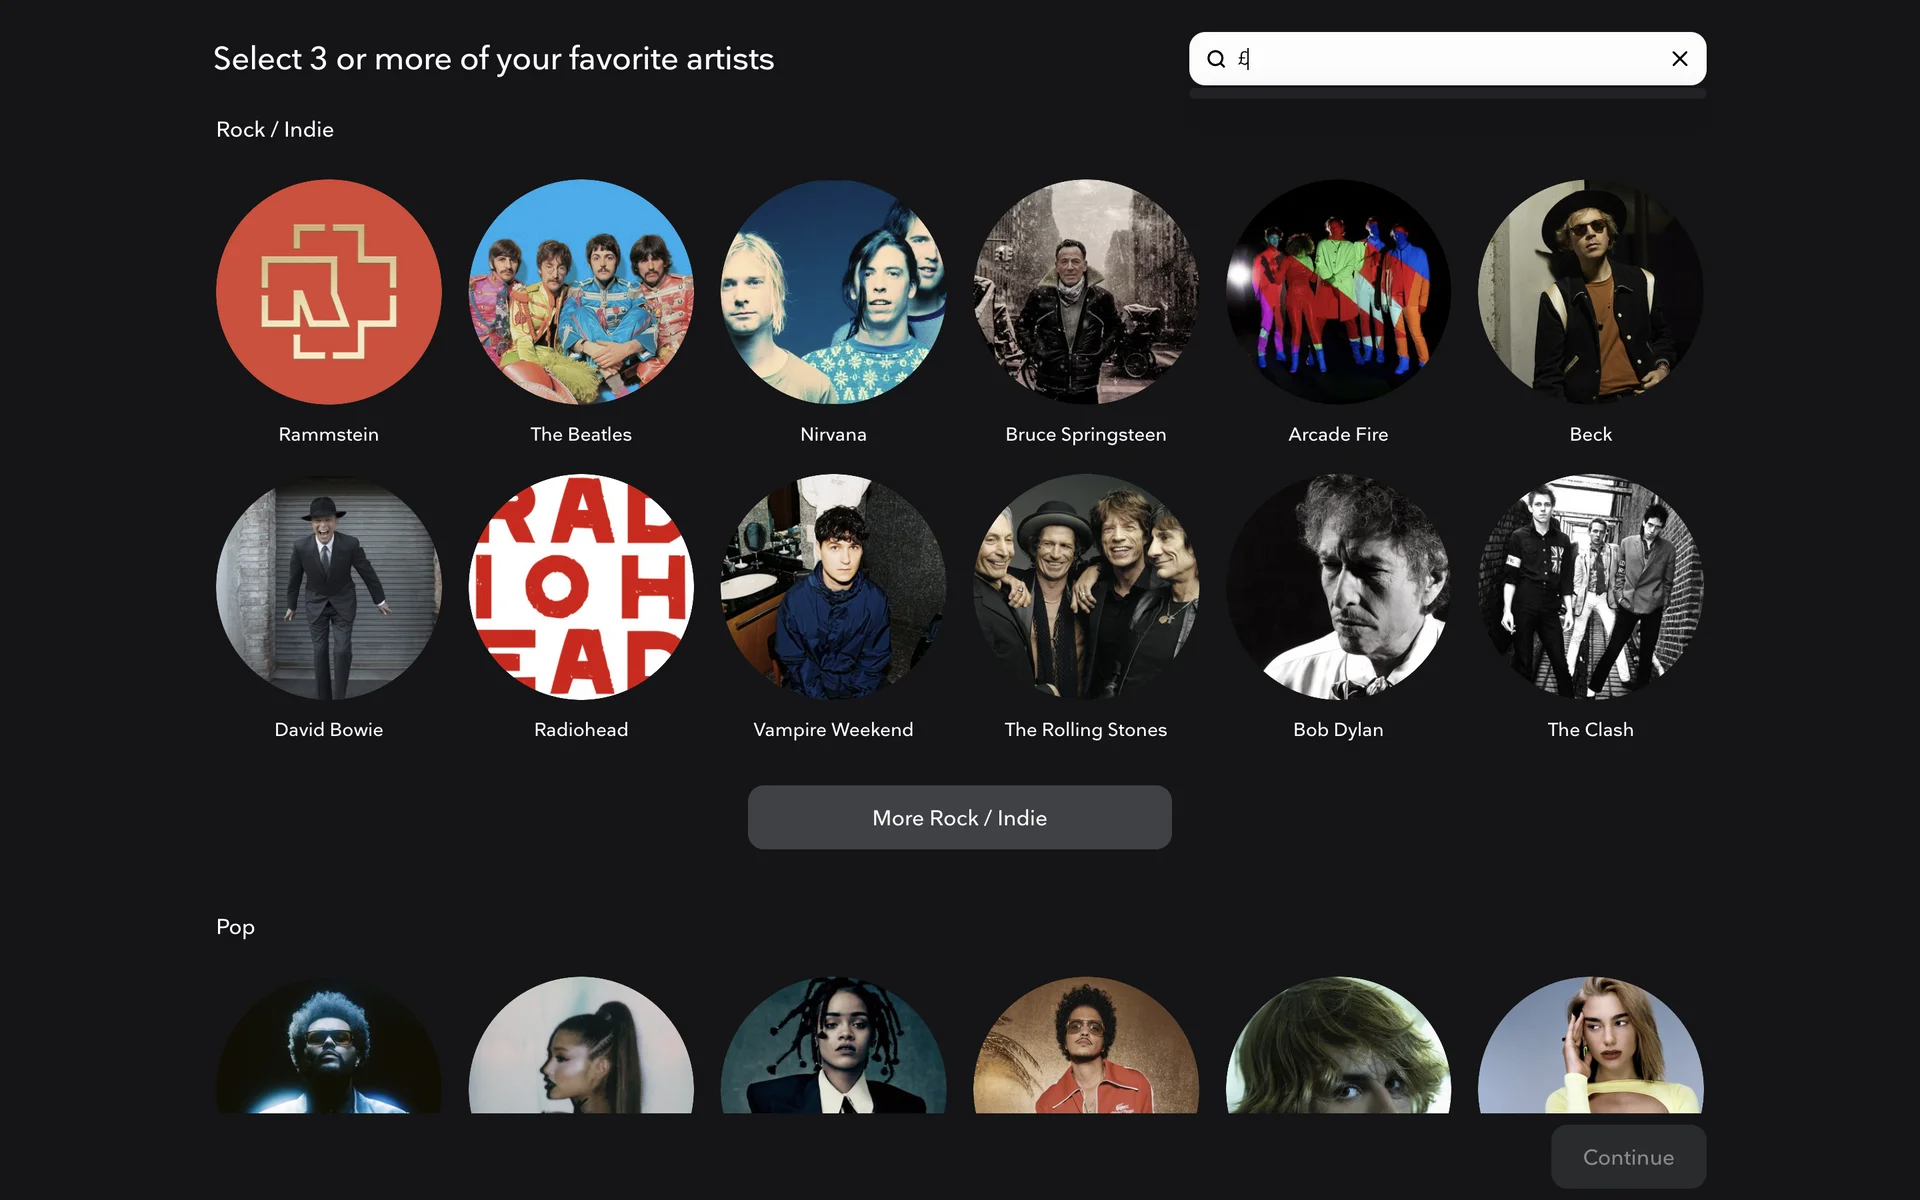Select The Clash band photo

[1590, 587]
